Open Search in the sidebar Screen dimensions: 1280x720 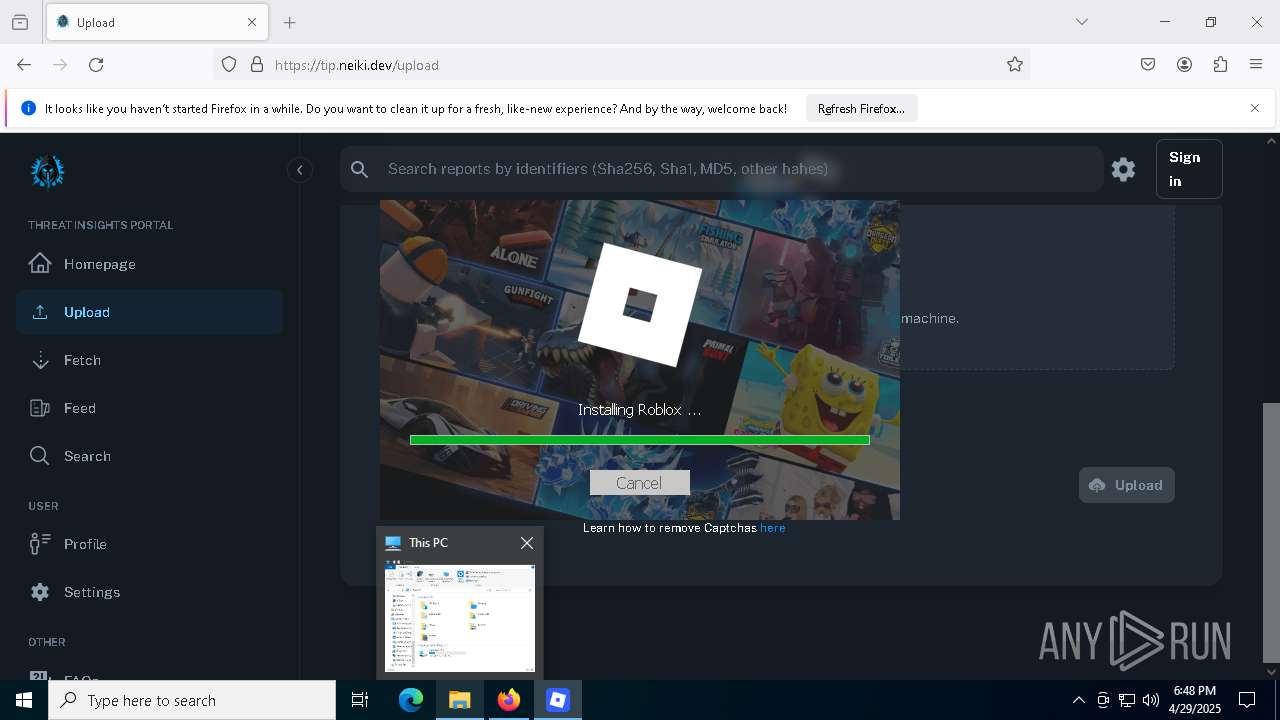coord(150,456)
